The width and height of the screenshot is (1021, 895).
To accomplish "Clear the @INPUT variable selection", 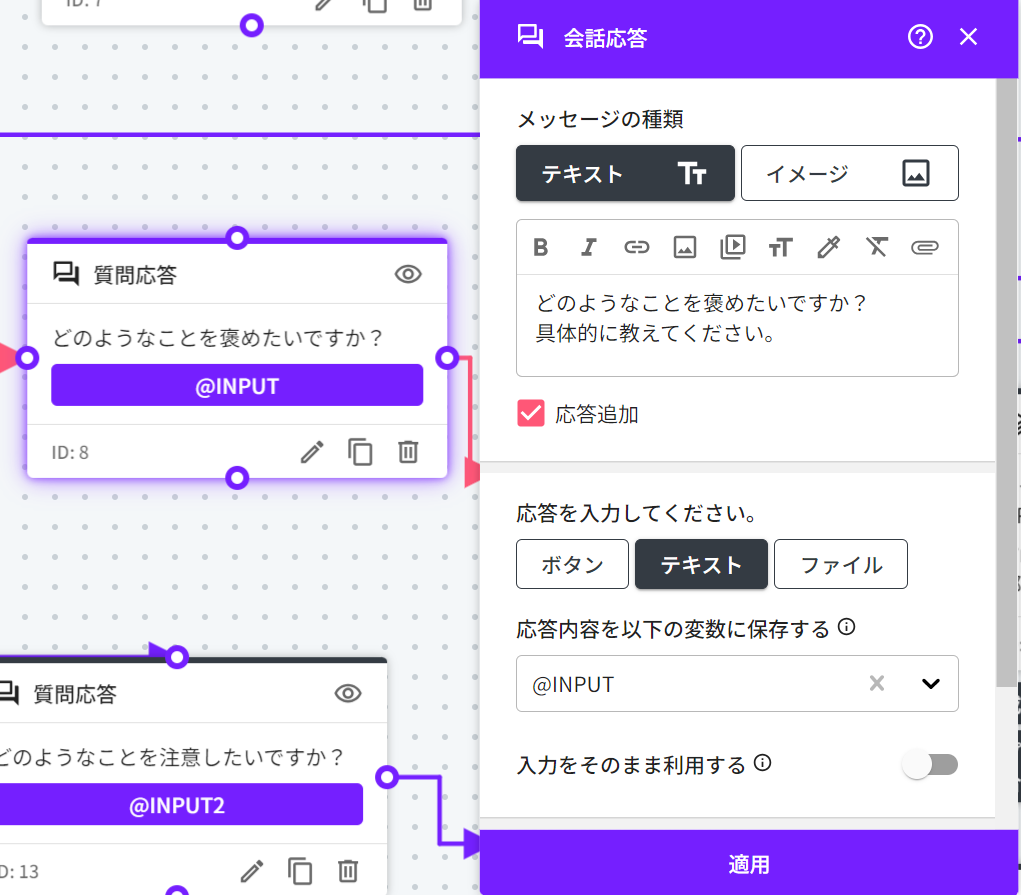I will 877,684.
